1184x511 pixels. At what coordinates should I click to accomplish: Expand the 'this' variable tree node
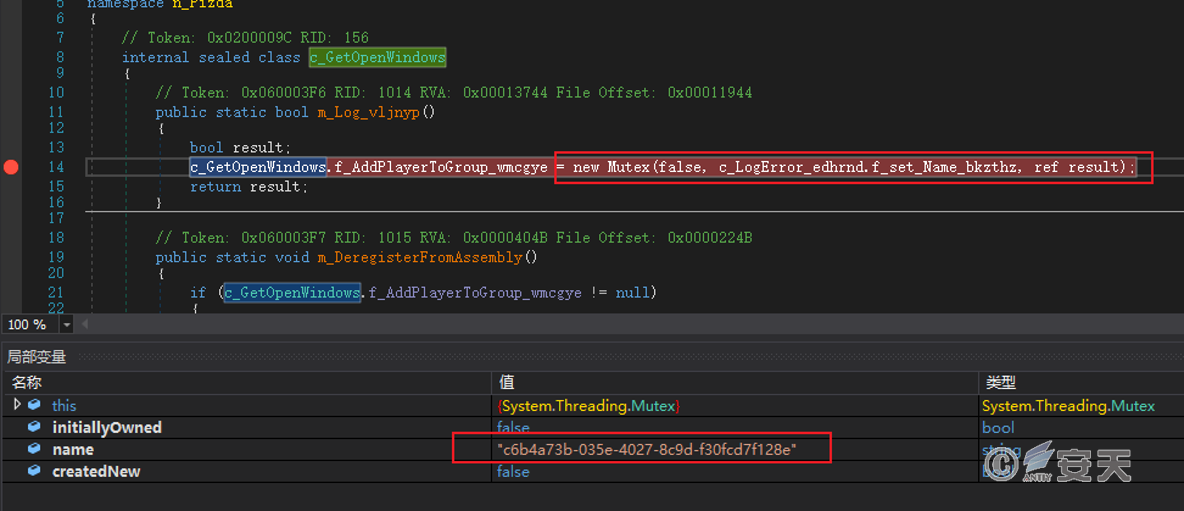pos(17,405)
